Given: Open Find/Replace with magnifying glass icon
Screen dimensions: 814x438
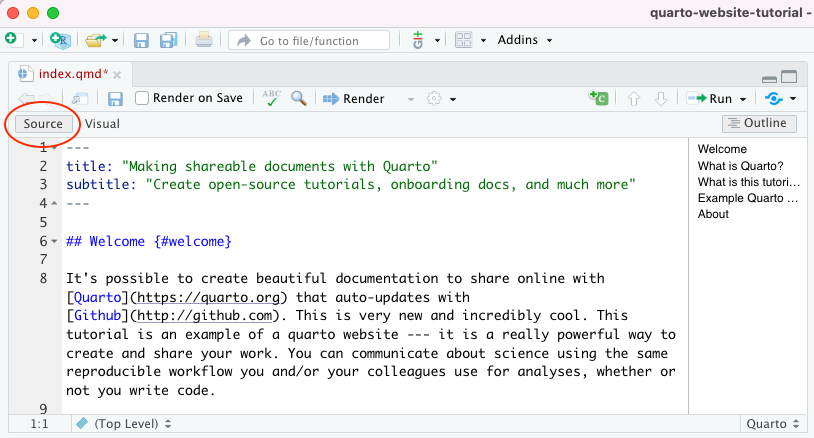Looking at the screenshot, I should tap(298, 98).
